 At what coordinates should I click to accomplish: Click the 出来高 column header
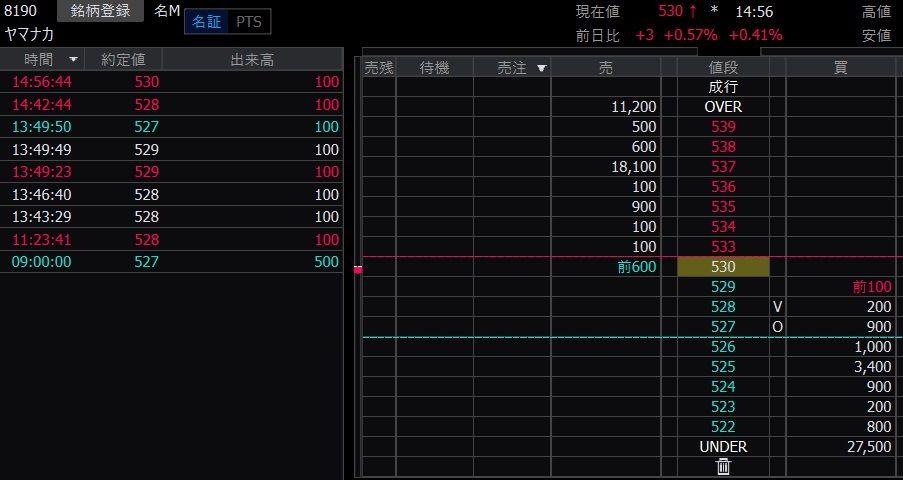click(251, 60)
